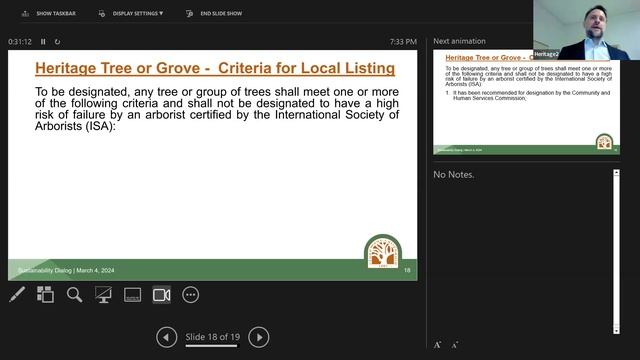This screenshot has height=360, width=640.
Task: Pause the presentation timer
Action: (43, 42)
